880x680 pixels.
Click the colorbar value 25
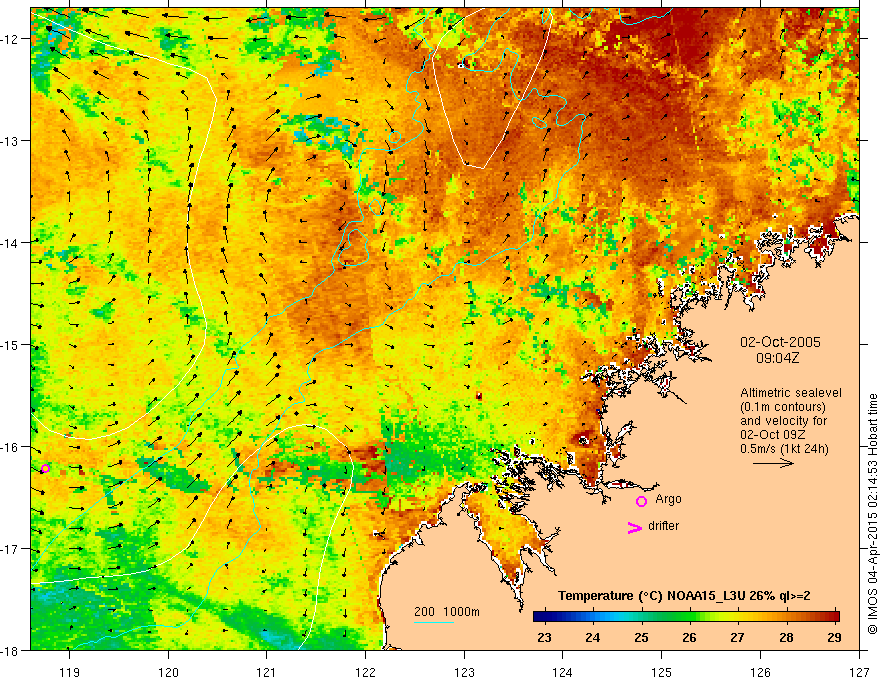641,637
